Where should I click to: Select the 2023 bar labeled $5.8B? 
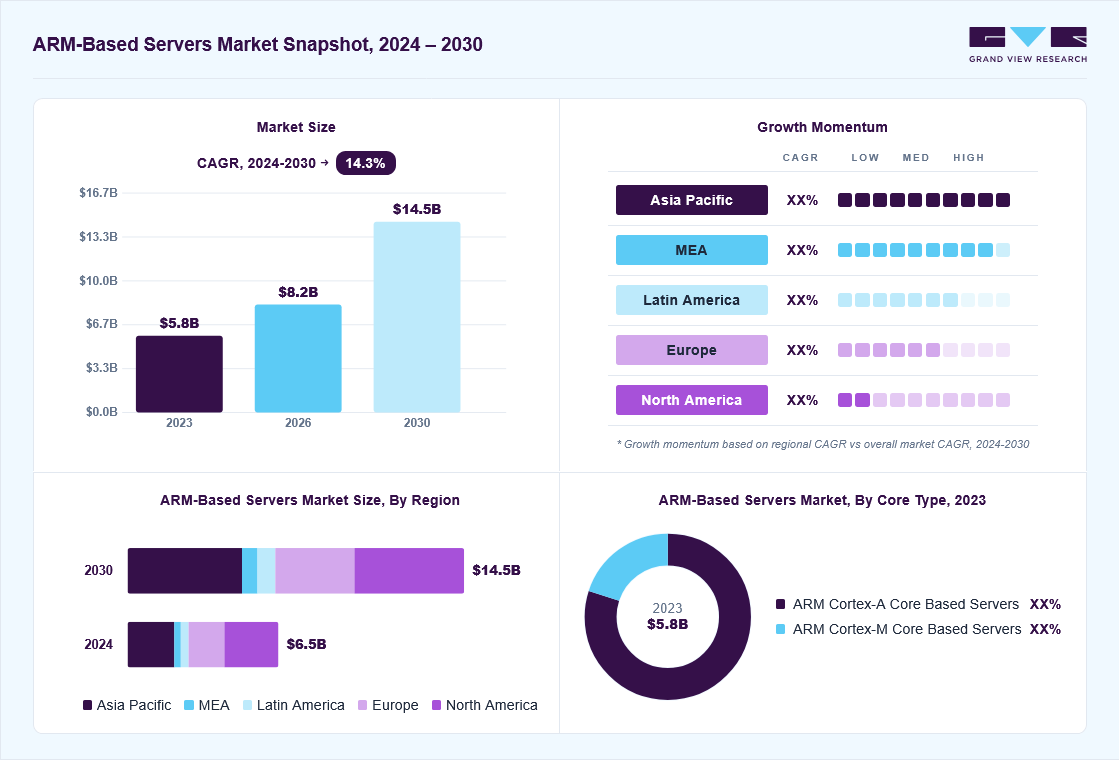click(179, 374)
